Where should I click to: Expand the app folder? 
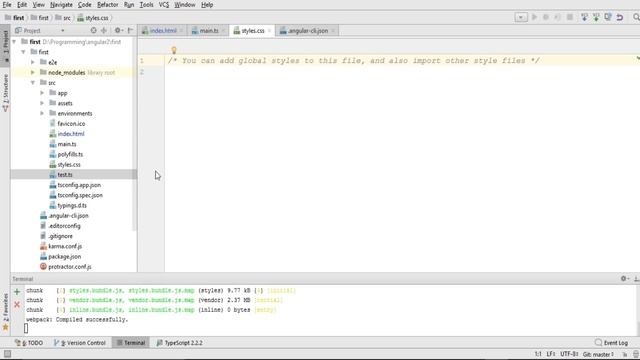(42, 93)
